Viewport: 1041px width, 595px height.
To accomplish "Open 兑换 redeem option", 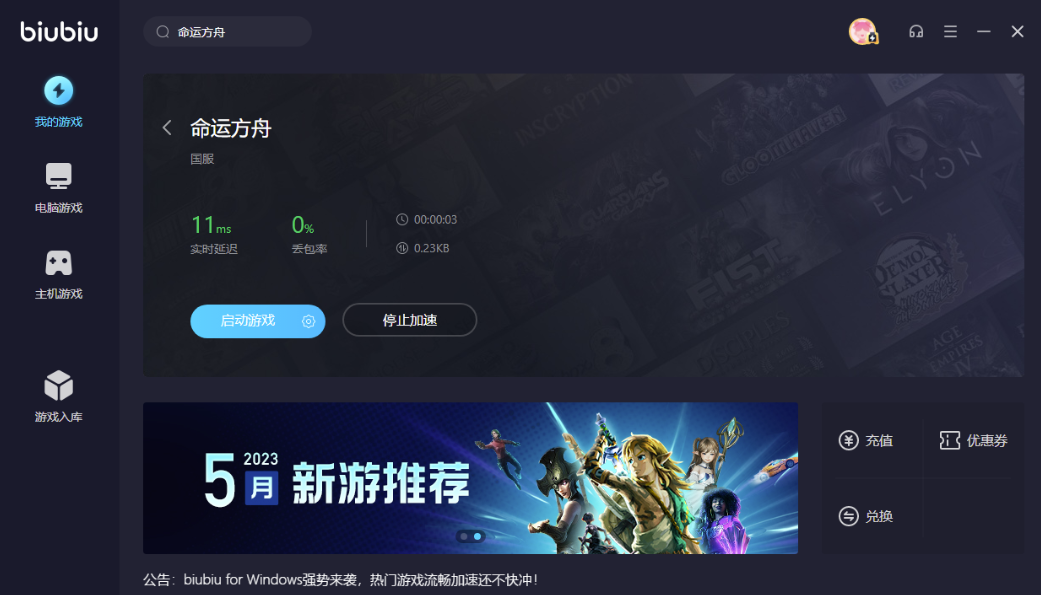I will (x=867, y=516).
